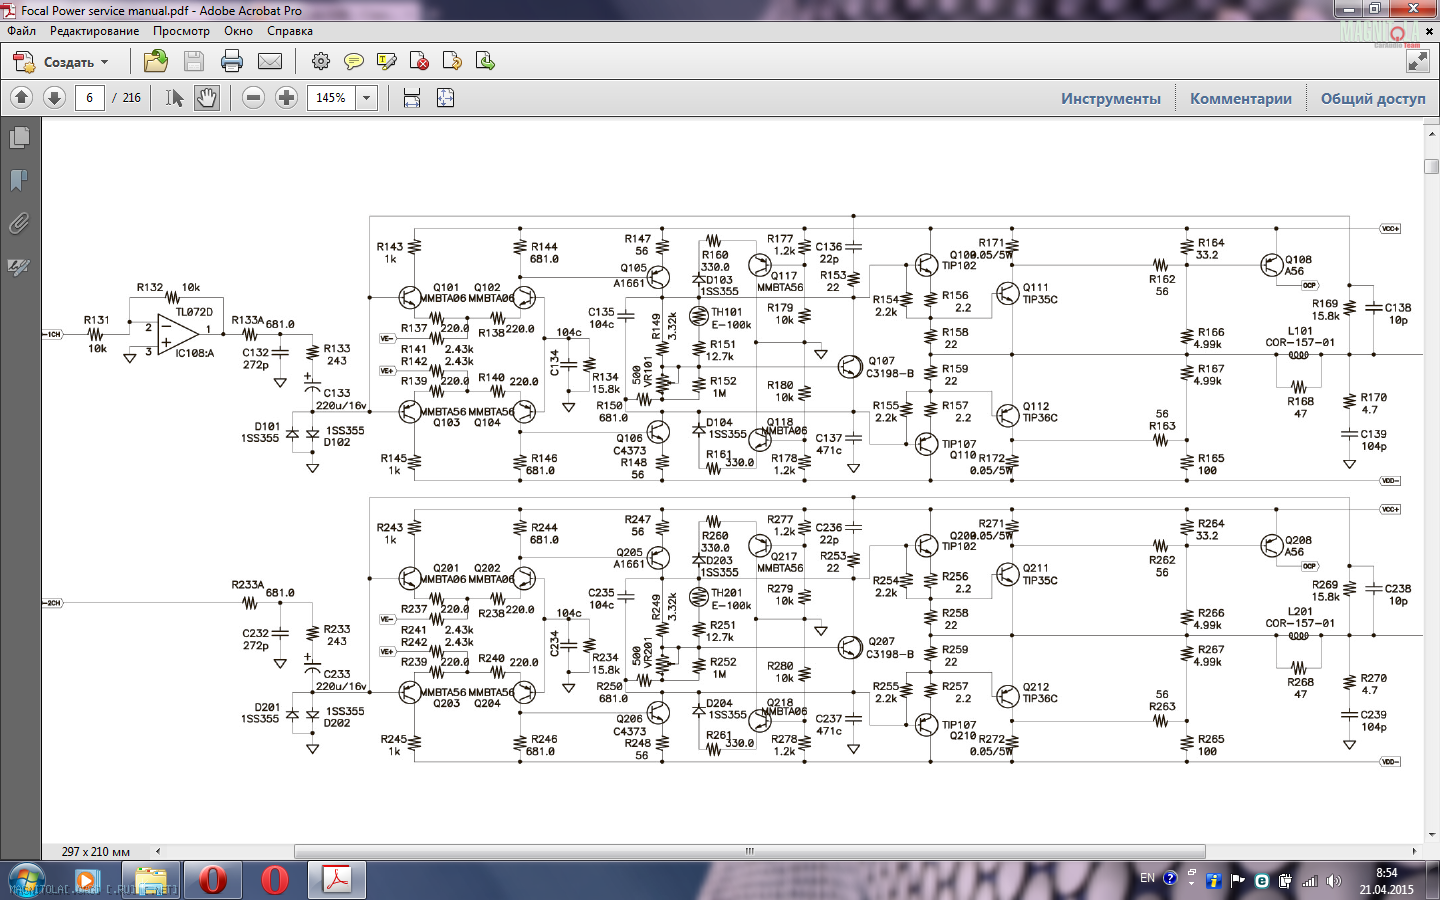Click the page number input field
The image size is (1440, 900).
[x=90, y=98]
